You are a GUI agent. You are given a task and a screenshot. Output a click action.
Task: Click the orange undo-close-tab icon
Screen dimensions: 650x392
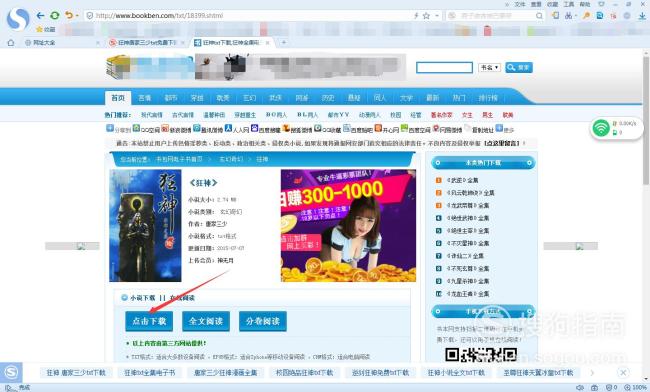tap(68, 15)
